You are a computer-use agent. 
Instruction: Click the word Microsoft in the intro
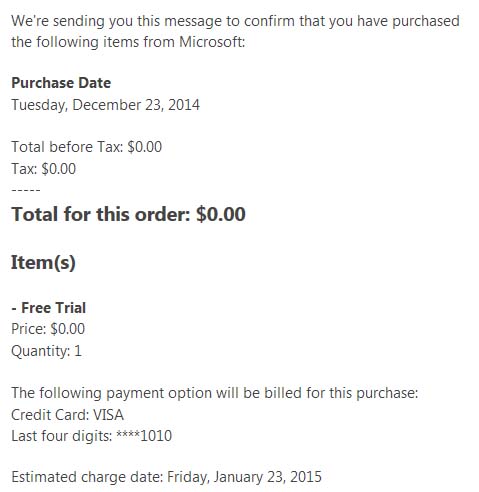(212, 42)
